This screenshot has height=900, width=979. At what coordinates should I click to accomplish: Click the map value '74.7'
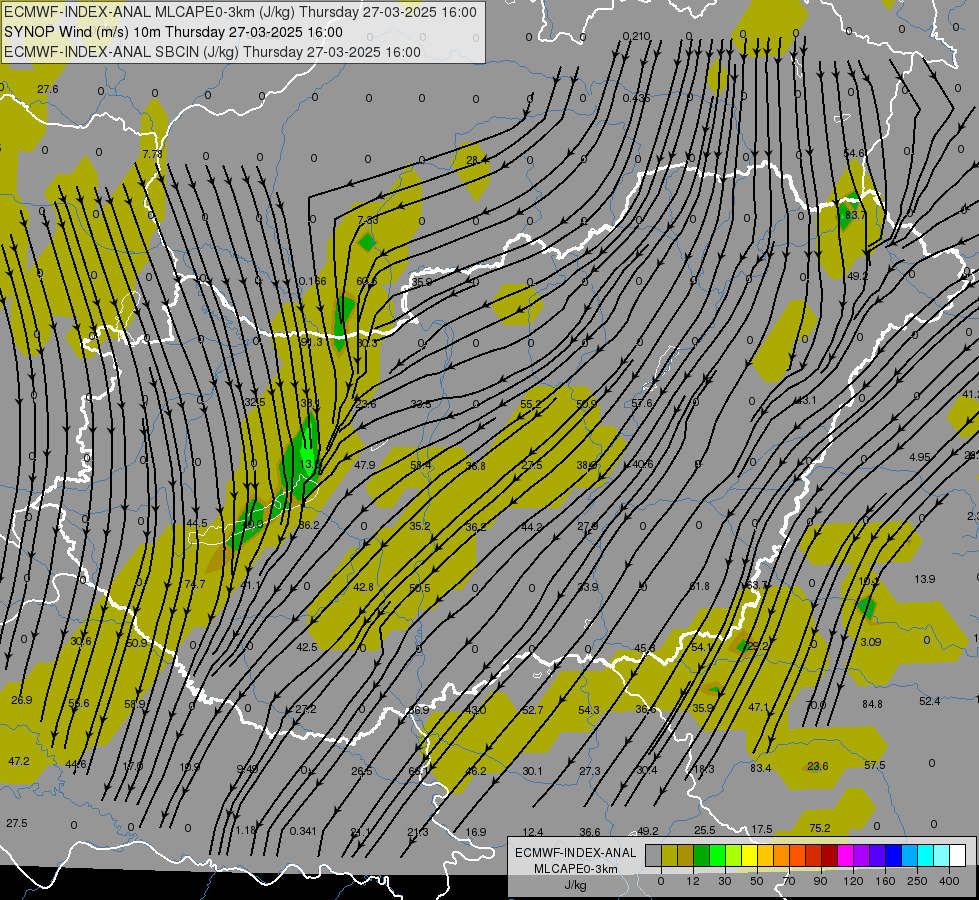pyautogui.click(x=195, y=584)
